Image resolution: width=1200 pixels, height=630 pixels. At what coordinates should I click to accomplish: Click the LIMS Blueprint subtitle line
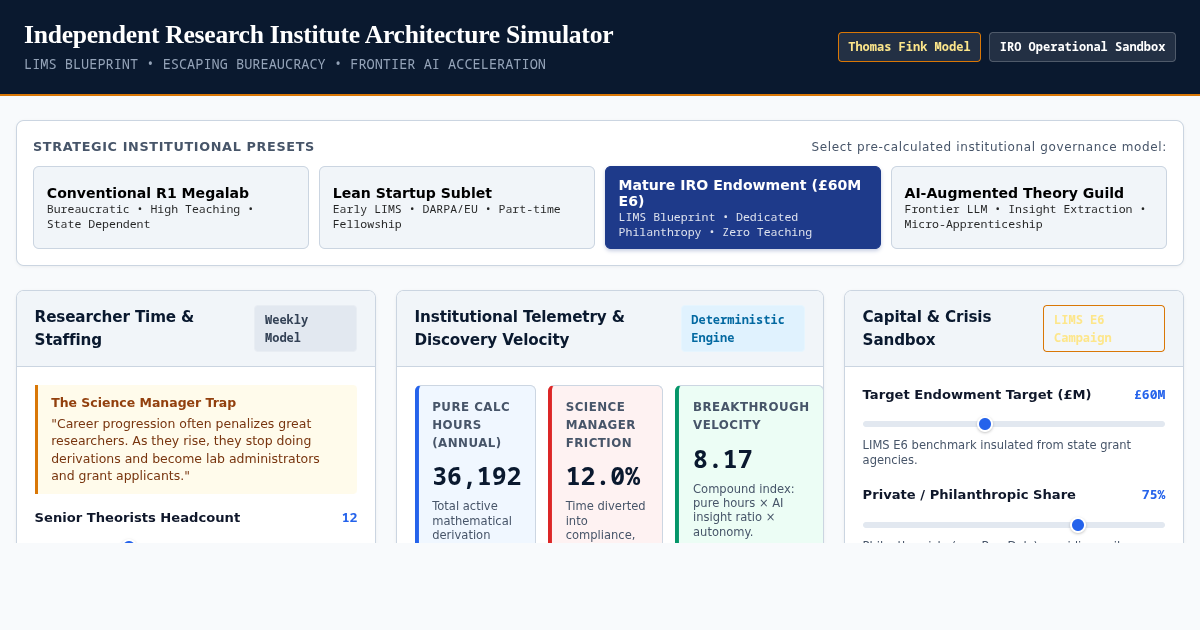pyautogui.click(x=285, y=65)
